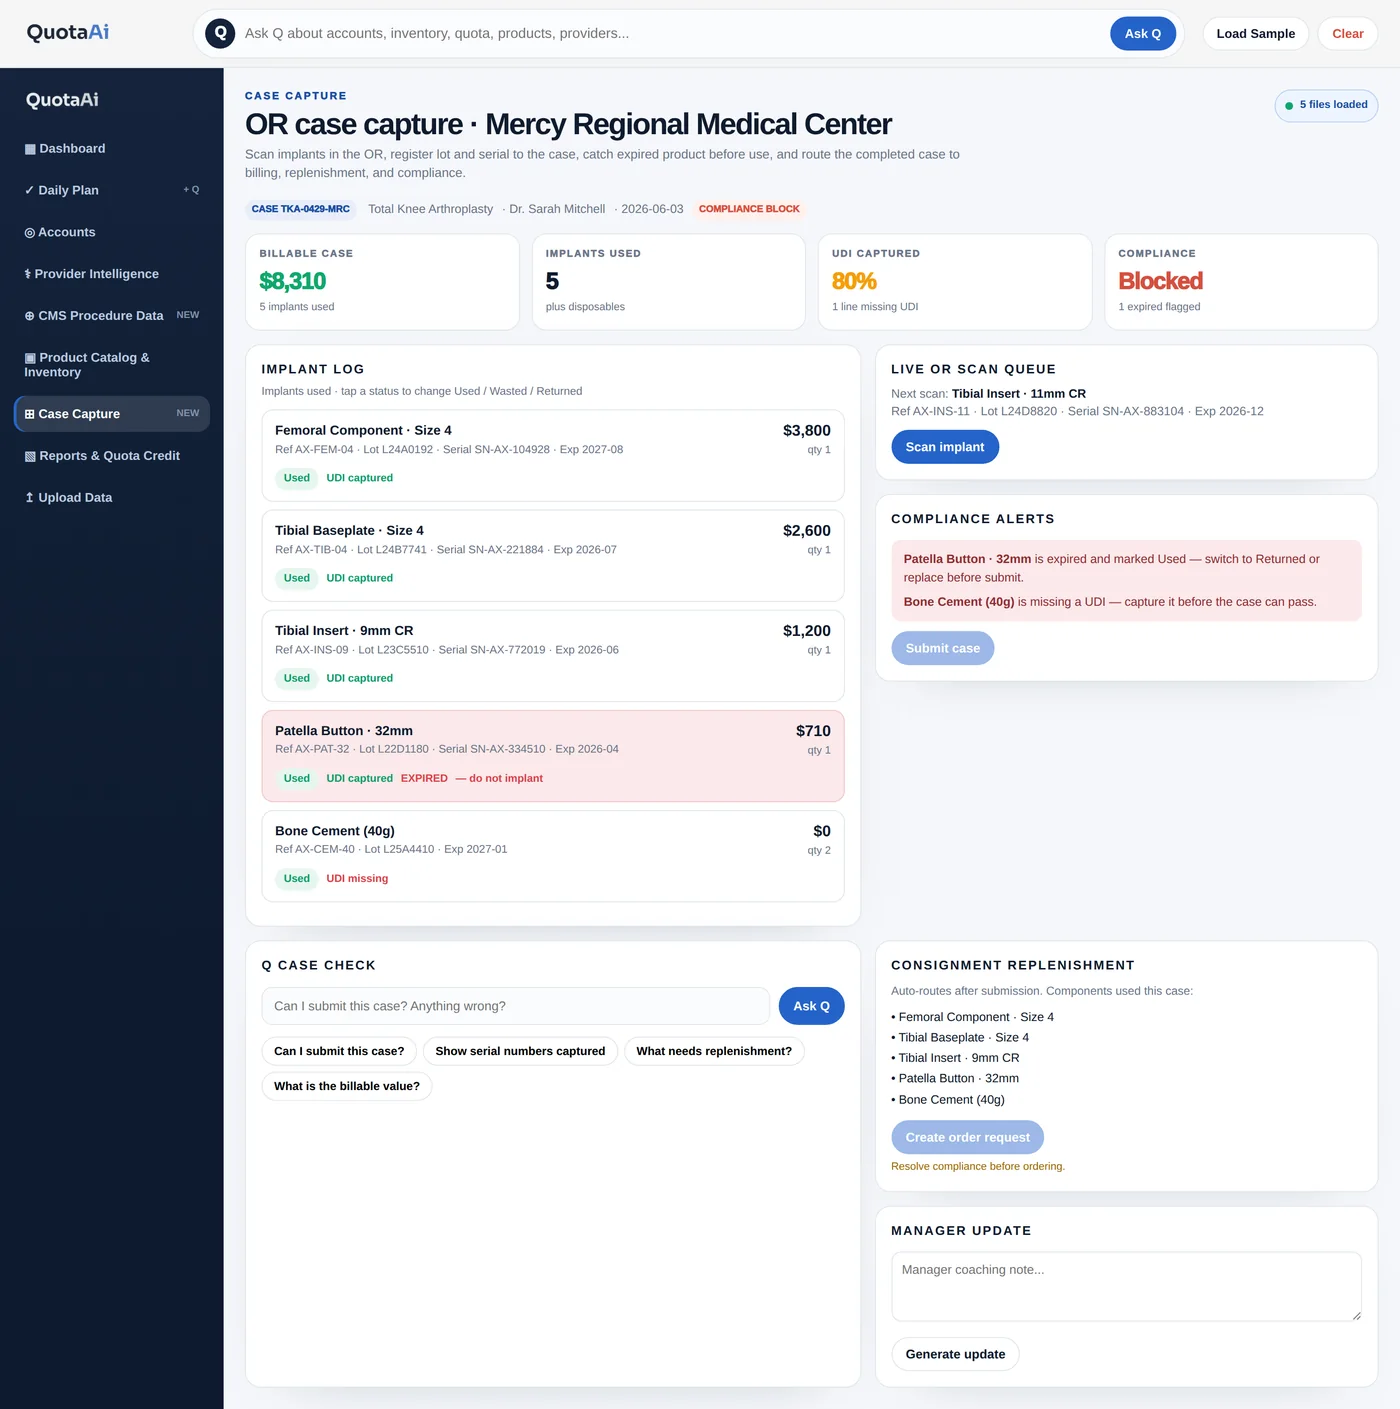Open Upload Data page
Screen dimensions: 1400x1409
(112, 498)
